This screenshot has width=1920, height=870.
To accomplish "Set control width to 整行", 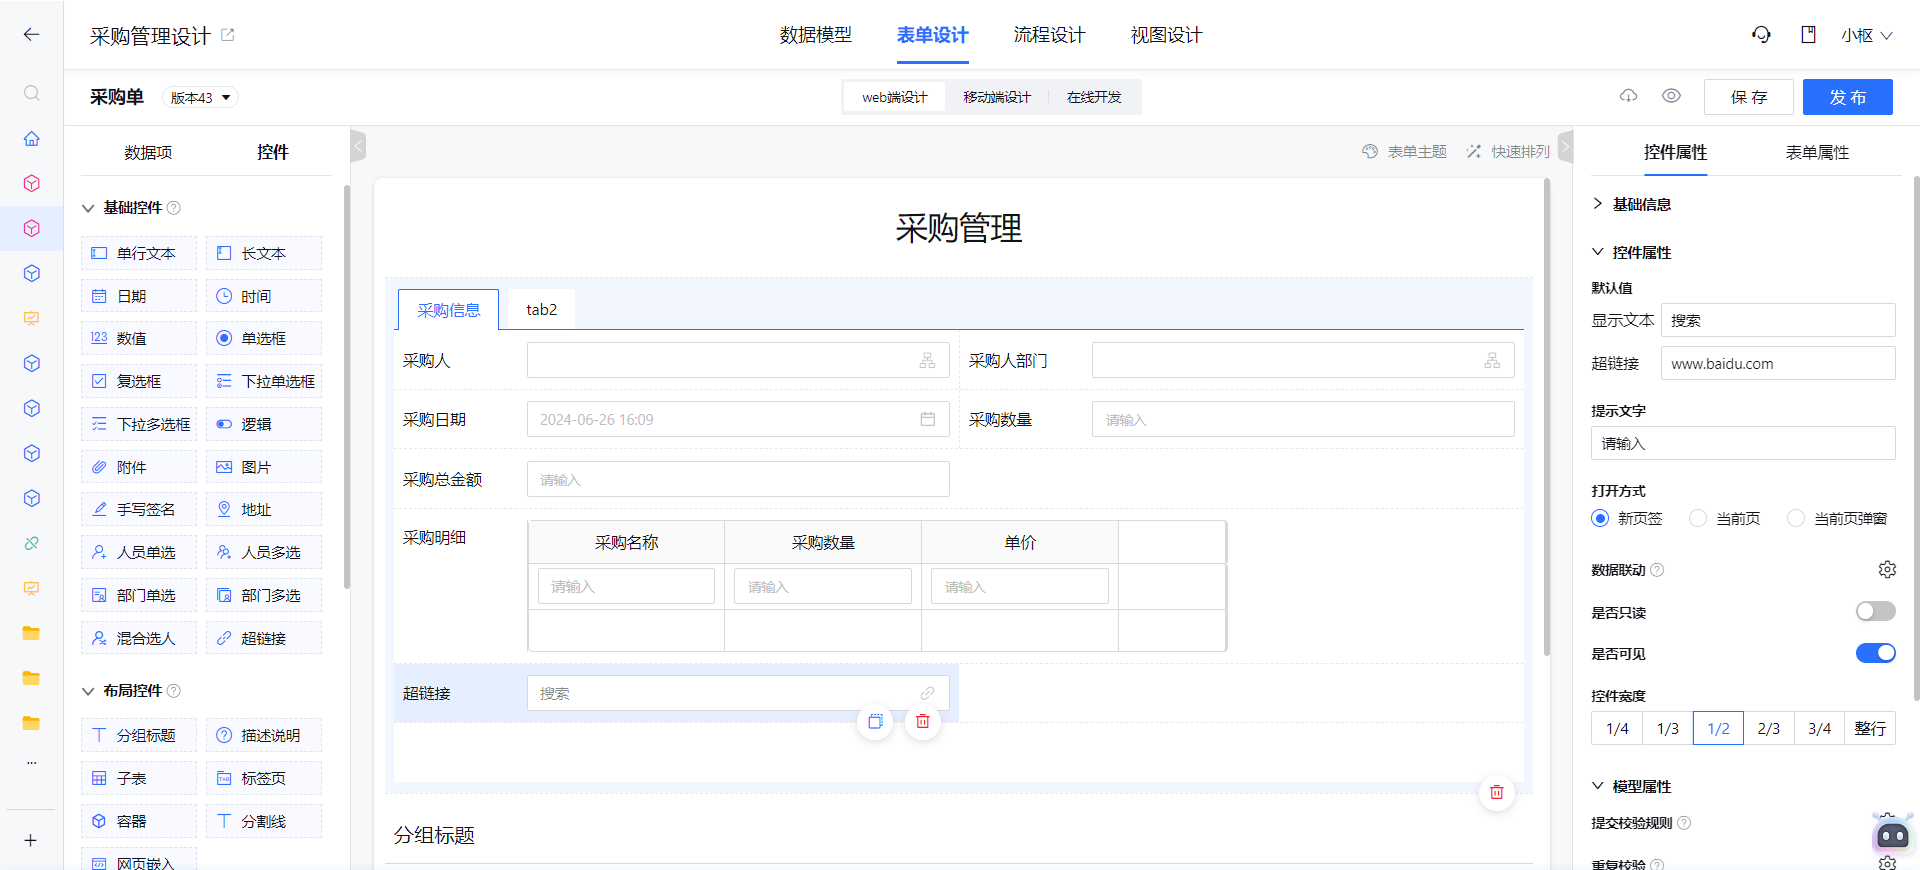I will coord(1870,728).
